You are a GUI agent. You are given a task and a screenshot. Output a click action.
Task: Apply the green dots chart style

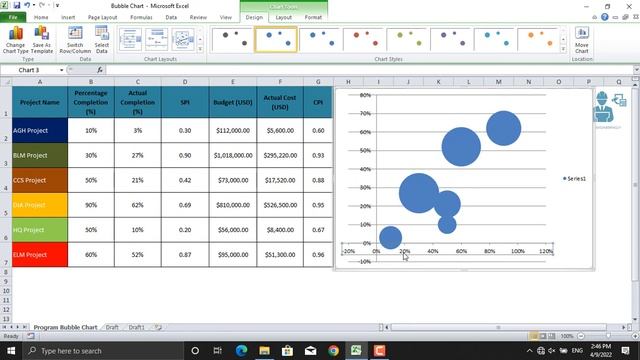[407, 40]
